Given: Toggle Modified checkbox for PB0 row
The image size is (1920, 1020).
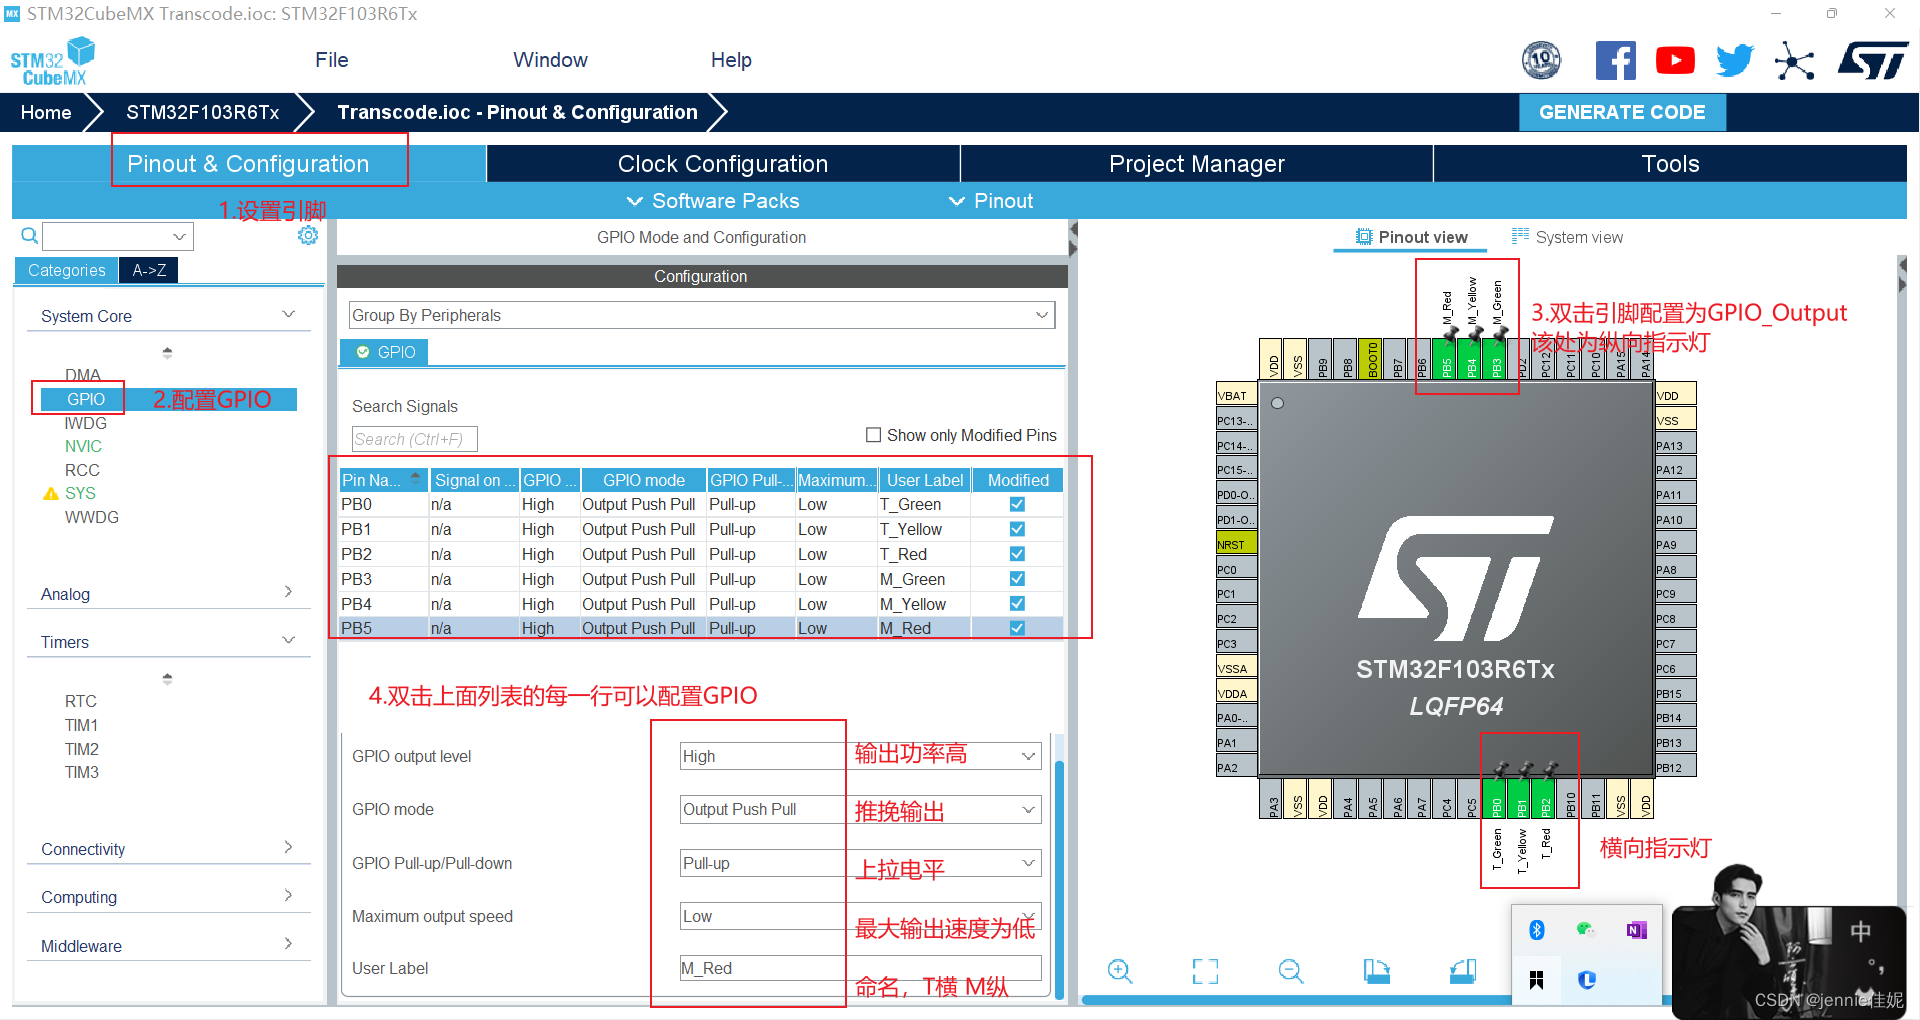Looking at the screenshot, I should [x=1017, y=504].
